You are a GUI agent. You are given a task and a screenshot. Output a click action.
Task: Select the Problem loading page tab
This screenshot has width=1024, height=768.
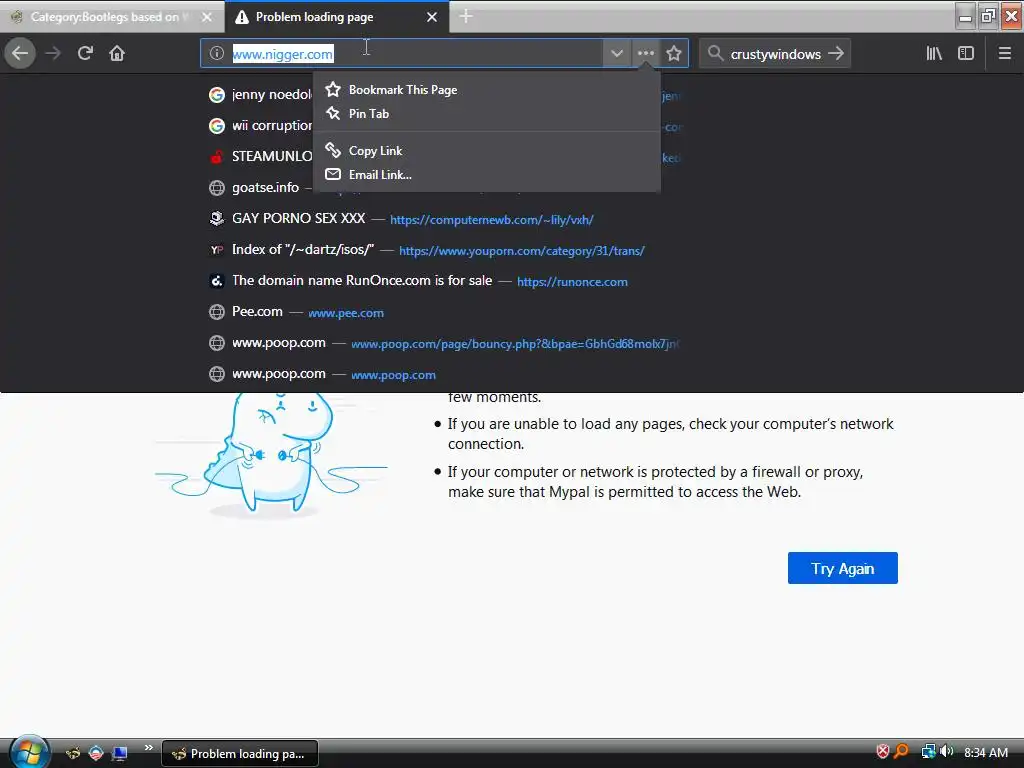point(337,17)
